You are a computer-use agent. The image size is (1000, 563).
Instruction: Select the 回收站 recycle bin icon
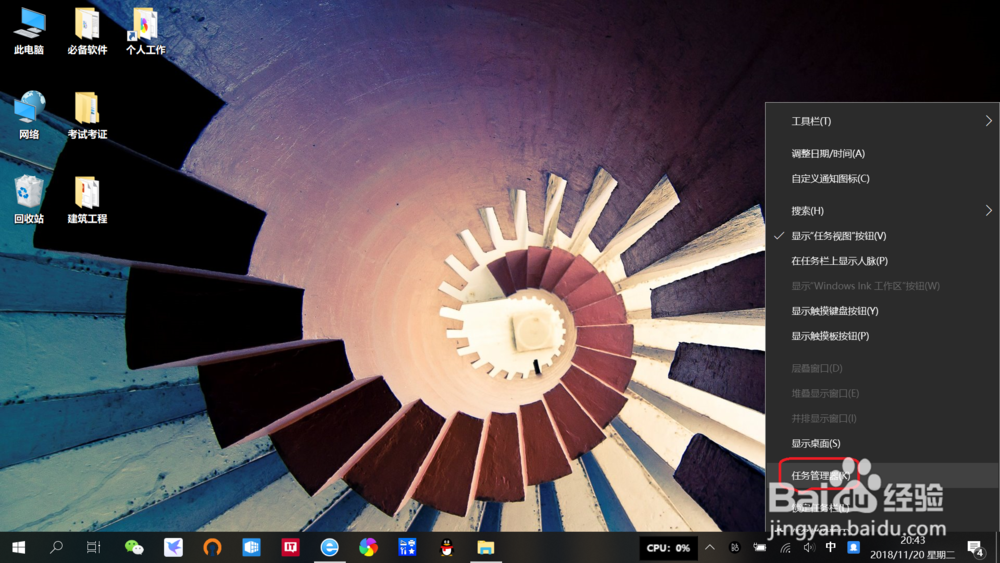coord(29,199)
